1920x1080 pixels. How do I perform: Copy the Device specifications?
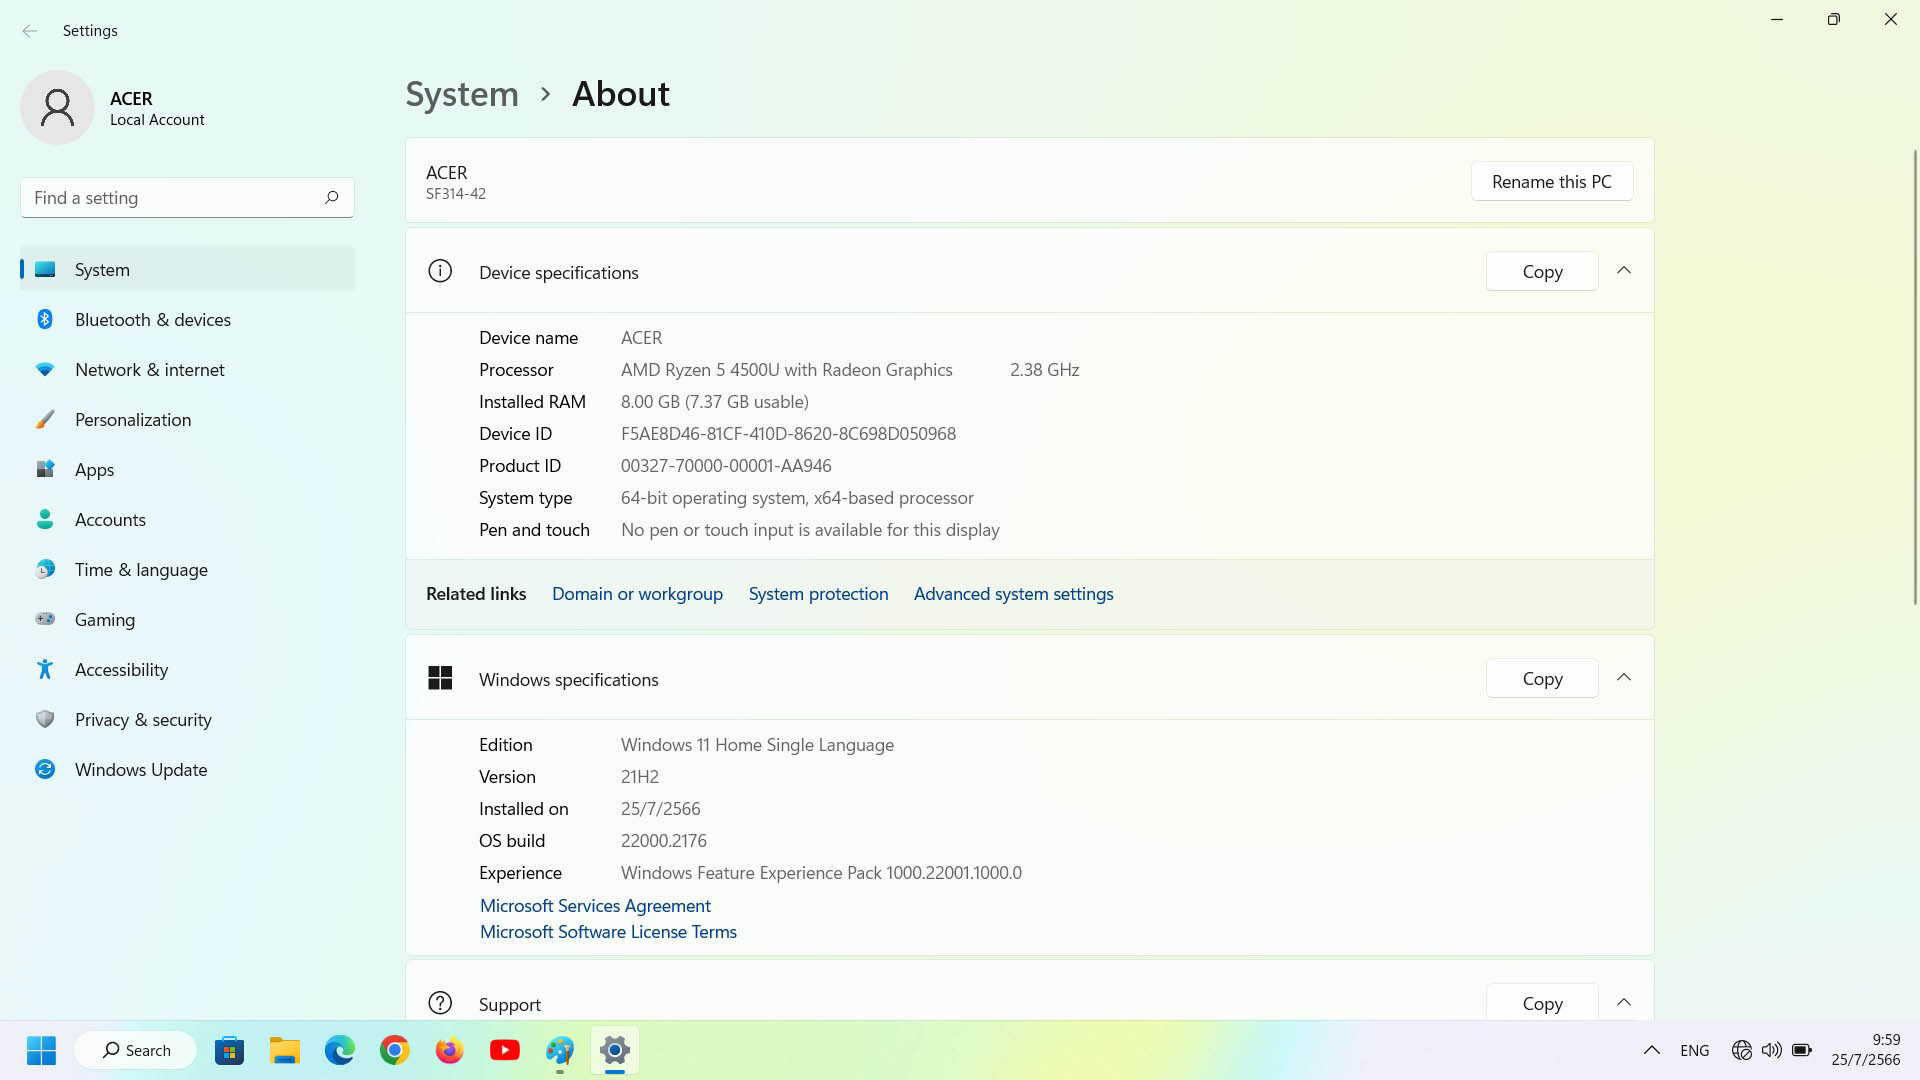point(1542,271)
